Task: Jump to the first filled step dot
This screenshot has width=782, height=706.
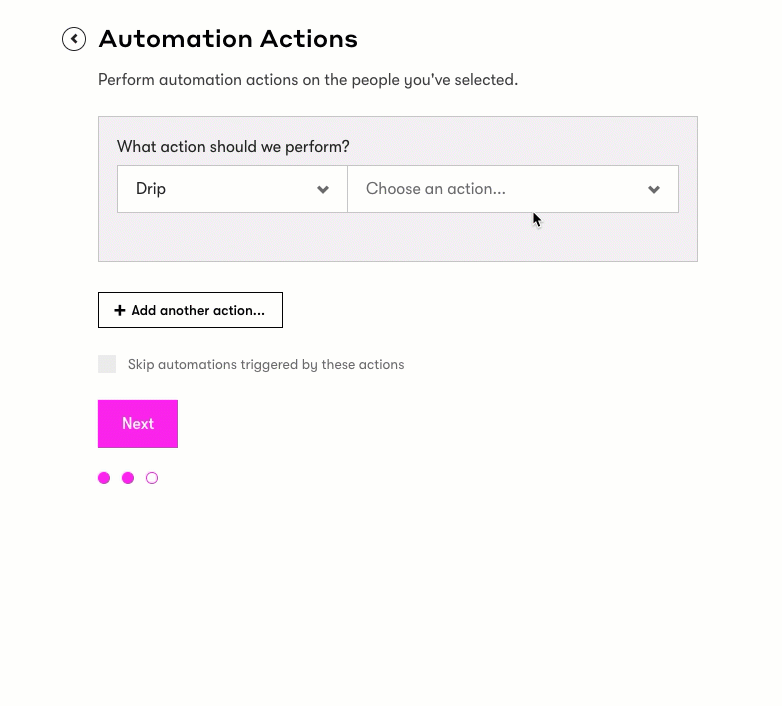Action: tap(104, 478)
